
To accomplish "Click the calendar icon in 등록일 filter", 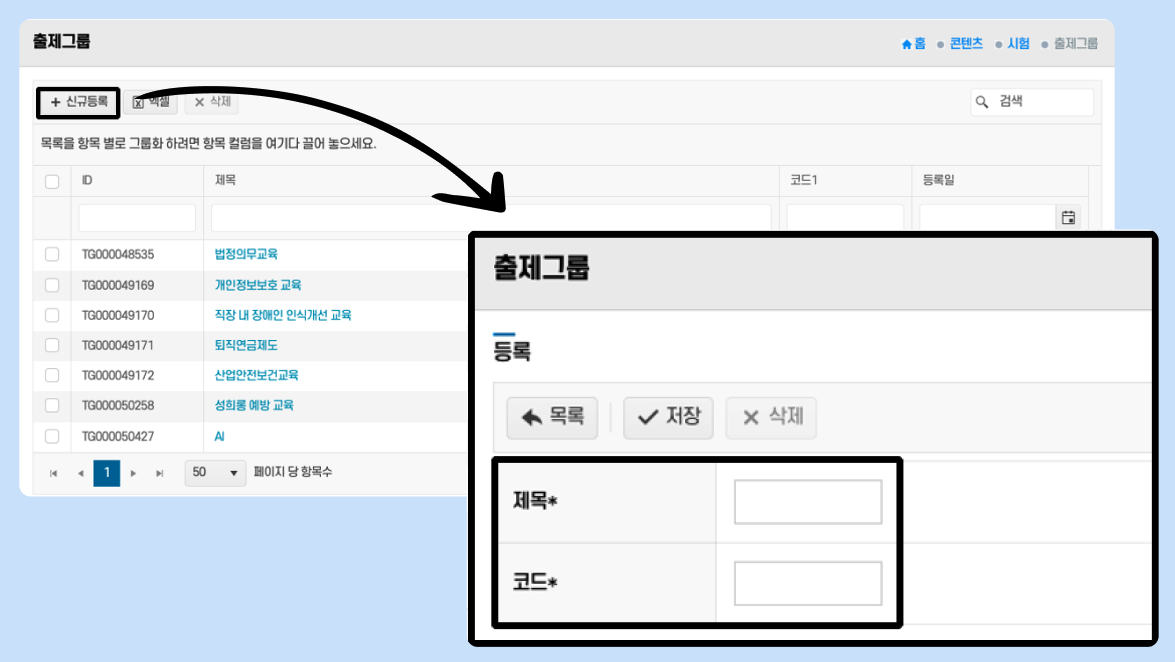I will point(1068,218).
